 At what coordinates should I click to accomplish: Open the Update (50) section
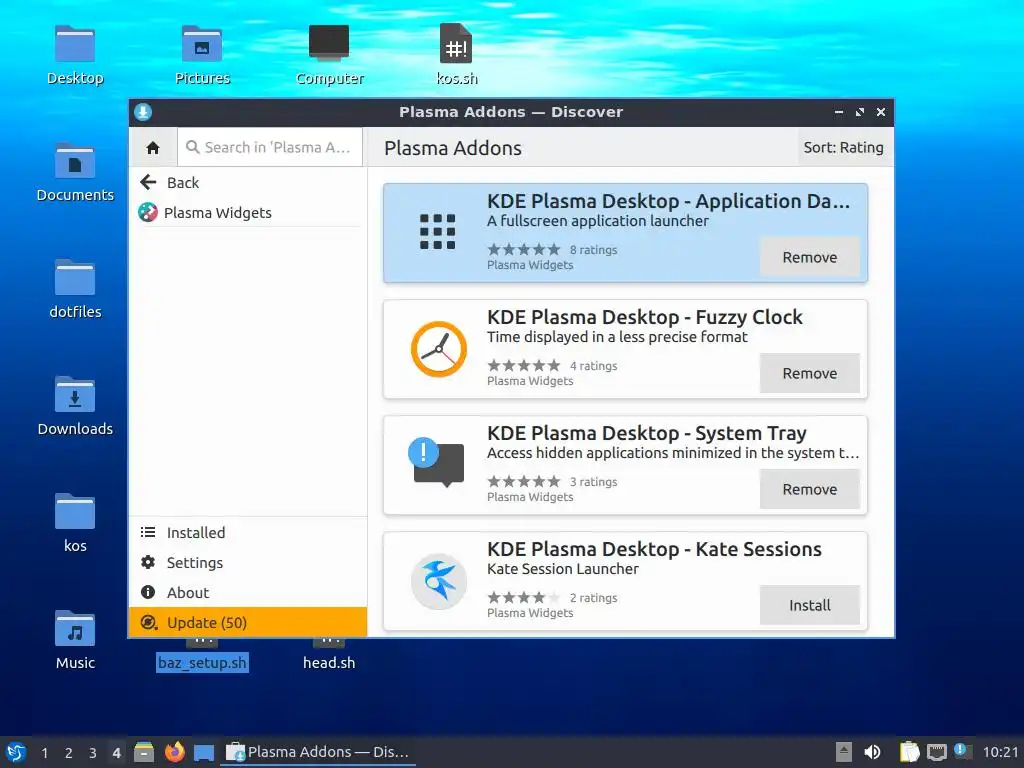tap(248, 622)
